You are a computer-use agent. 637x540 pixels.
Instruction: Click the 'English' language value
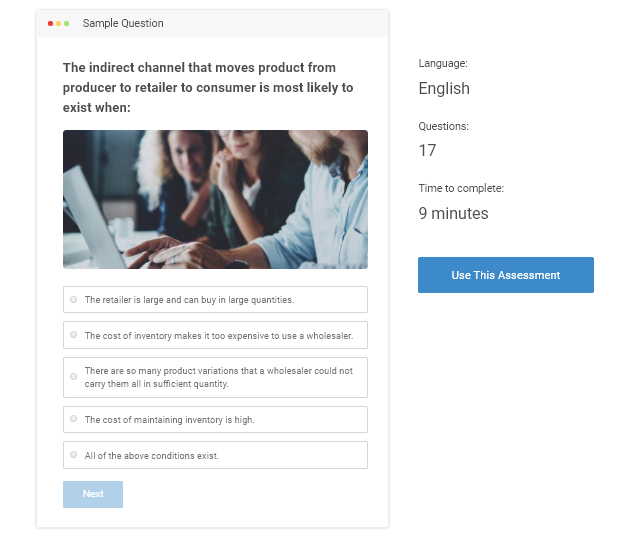point(444,88)
